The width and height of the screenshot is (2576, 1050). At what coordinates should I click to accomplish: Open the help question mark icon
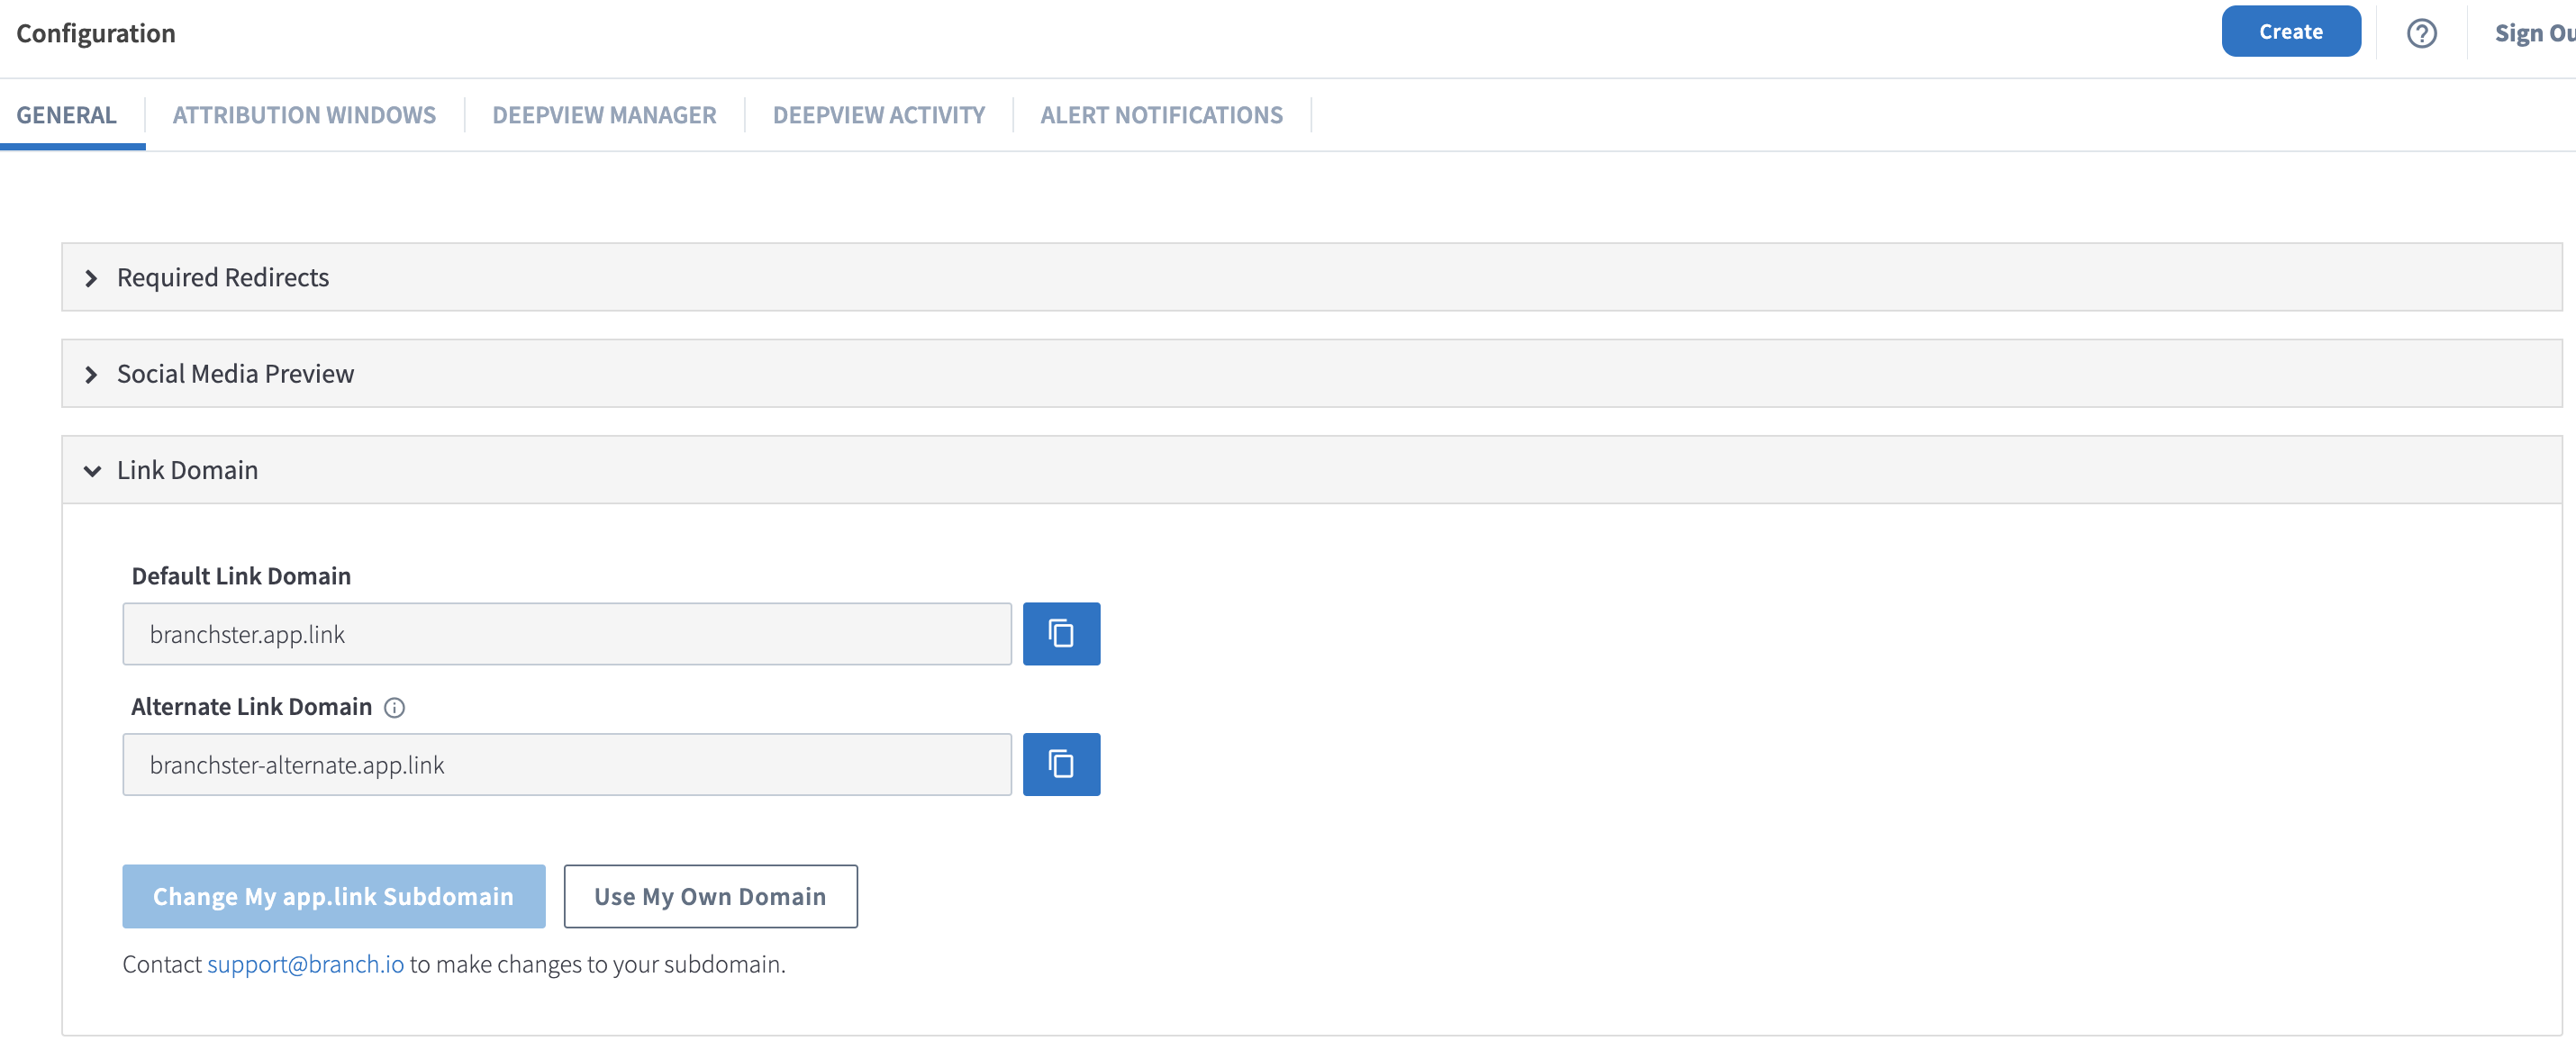[x=2421, y=33]
